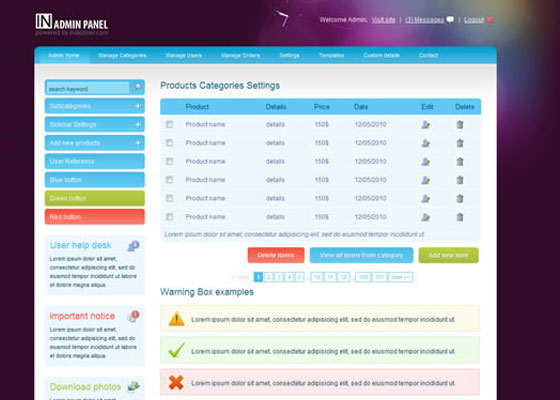The width and height of the screenshot is (560, 400).
Task: Open the Manage Categories tab
Action: tap(122, 56)
